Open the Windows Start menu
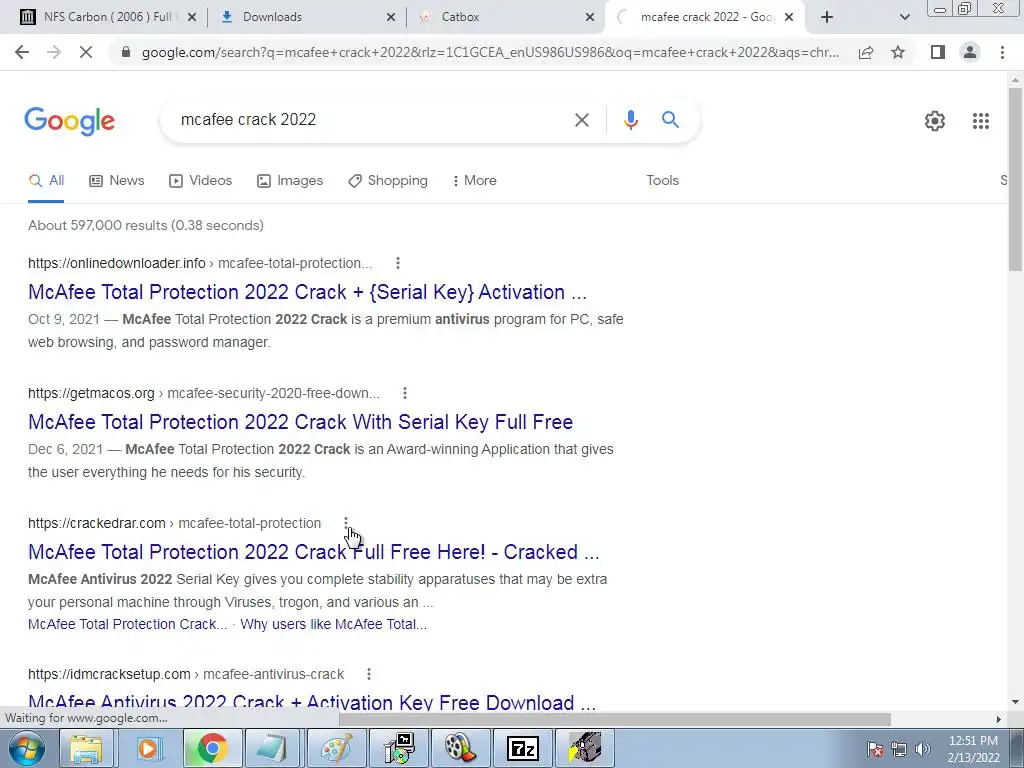Image resolution: width=1024 pixels, height=768 pixels. pos(26,748)
